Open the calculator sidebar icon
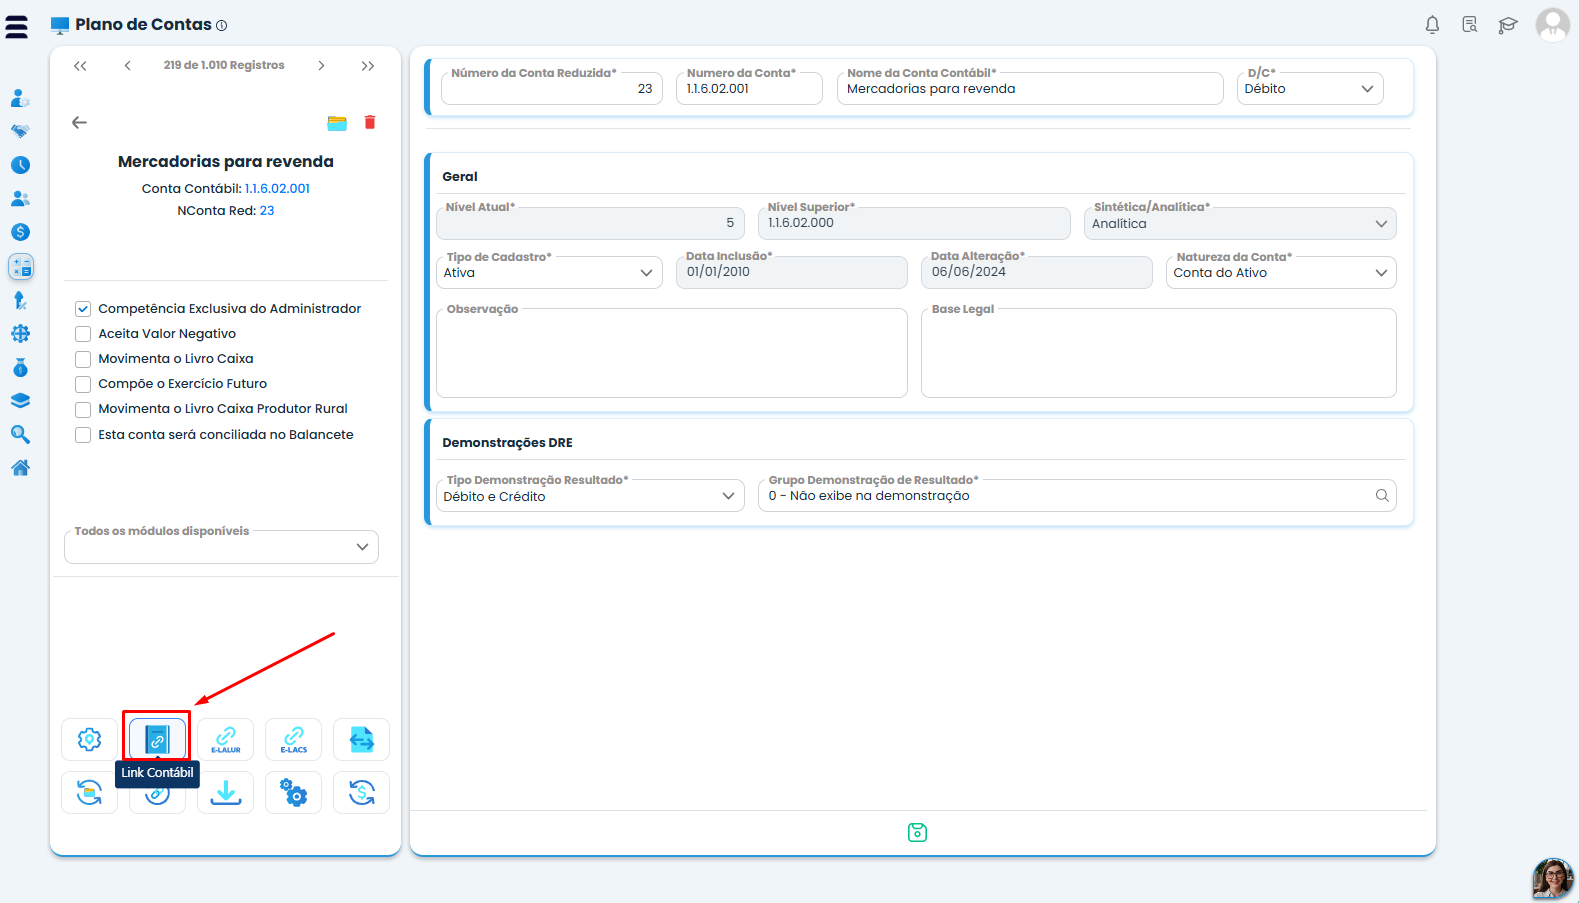Image resolution: width=1579 pixels, height=903 pixels. pyautogui.click(x=21, y=266)
